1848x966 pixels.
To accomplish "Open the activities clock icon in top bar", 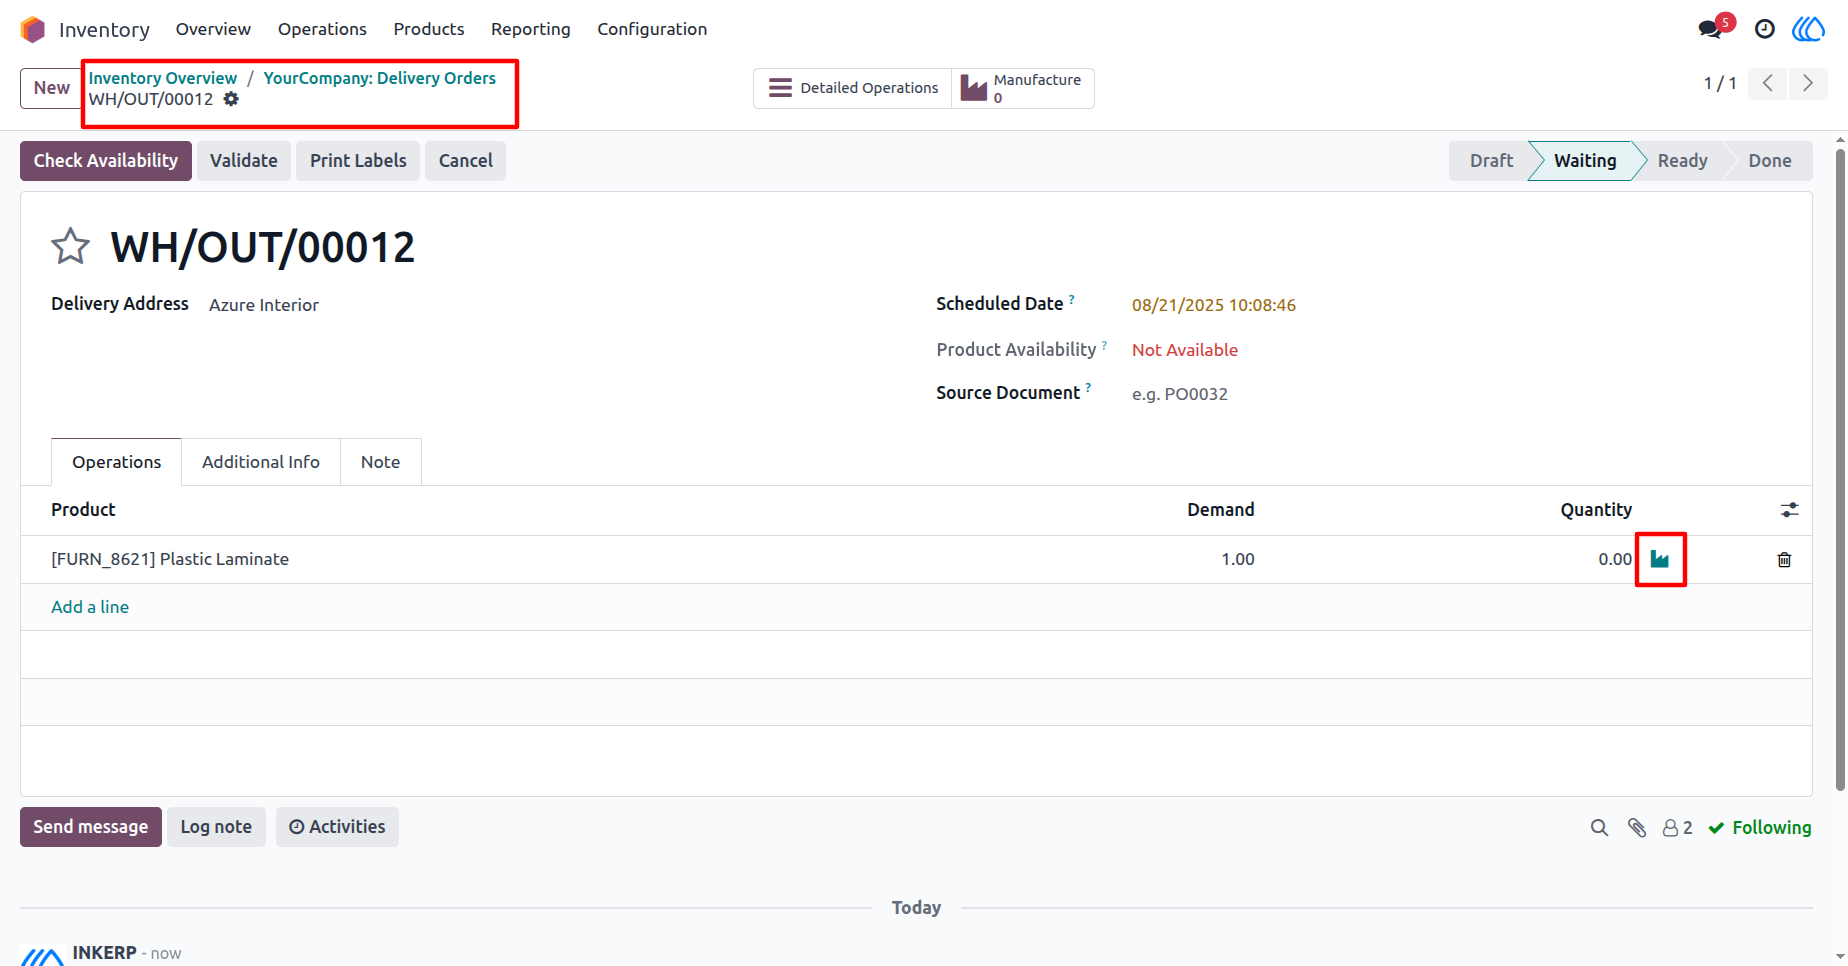I will [x=1765, y=29].
